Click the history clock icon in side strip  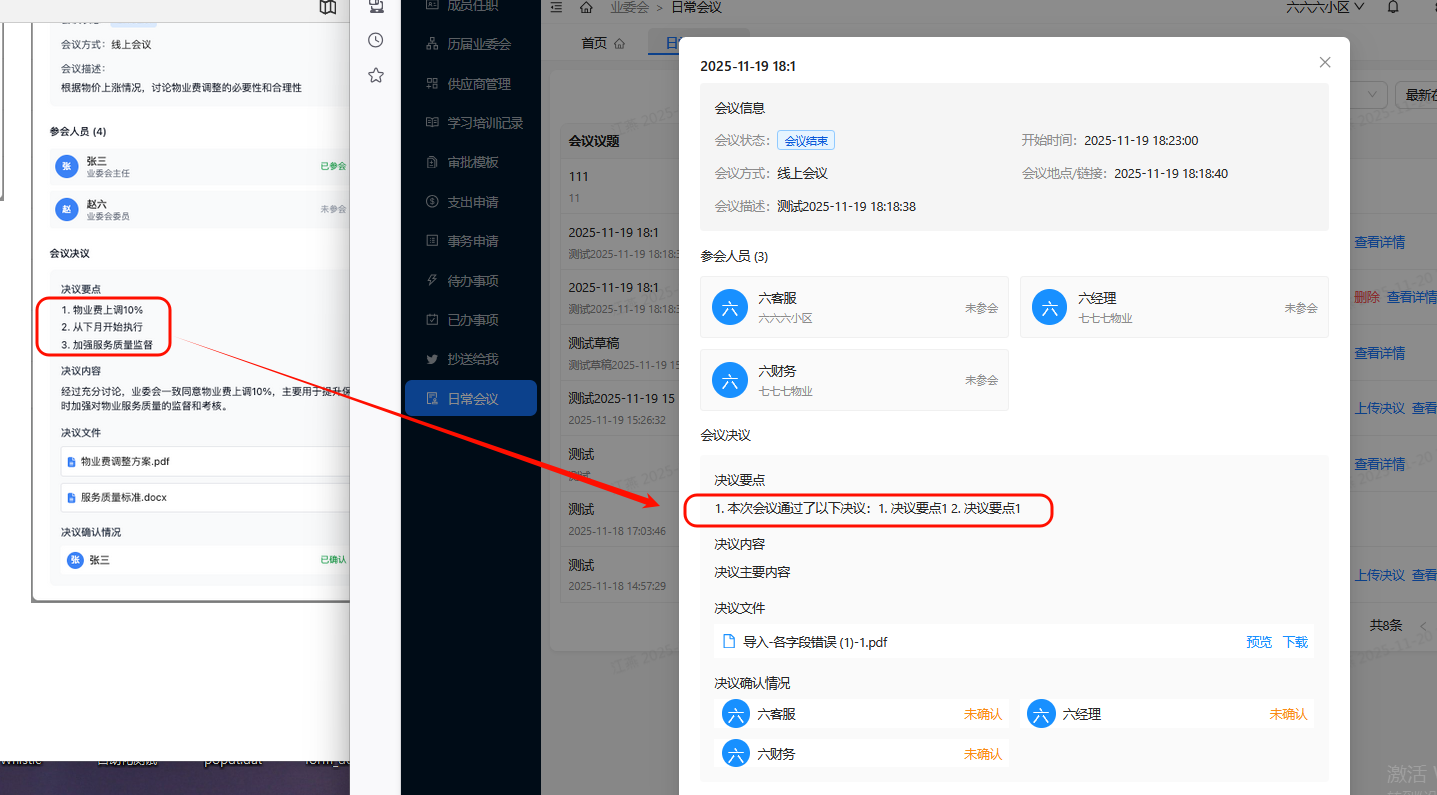coord(376,40)
